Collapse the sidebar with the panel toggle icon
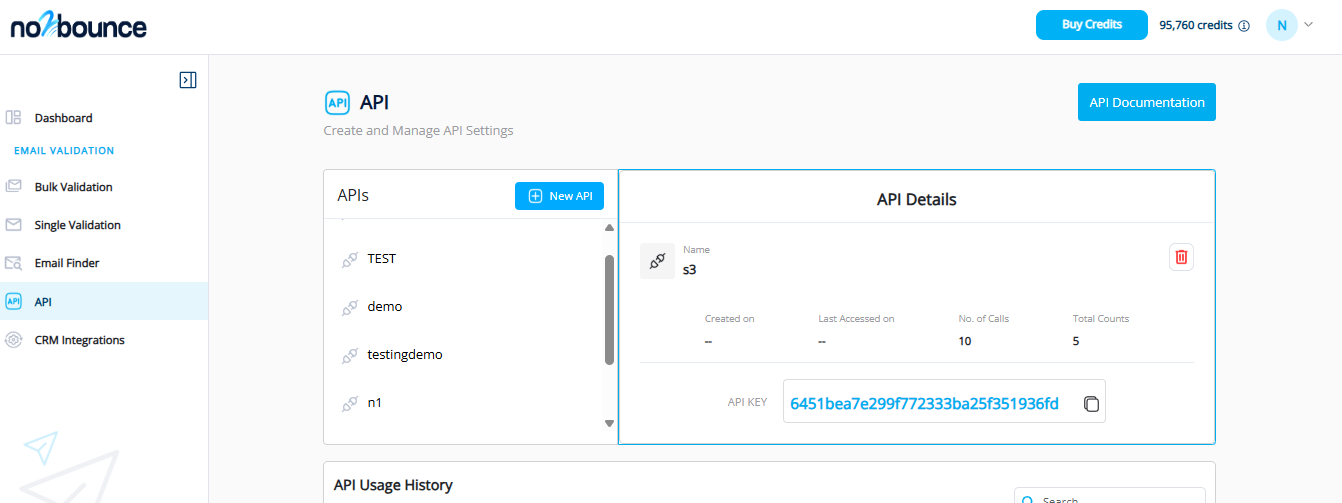The width and height of the screenshot is (1342, 503). pyautogui.click(x=187, y=80)
